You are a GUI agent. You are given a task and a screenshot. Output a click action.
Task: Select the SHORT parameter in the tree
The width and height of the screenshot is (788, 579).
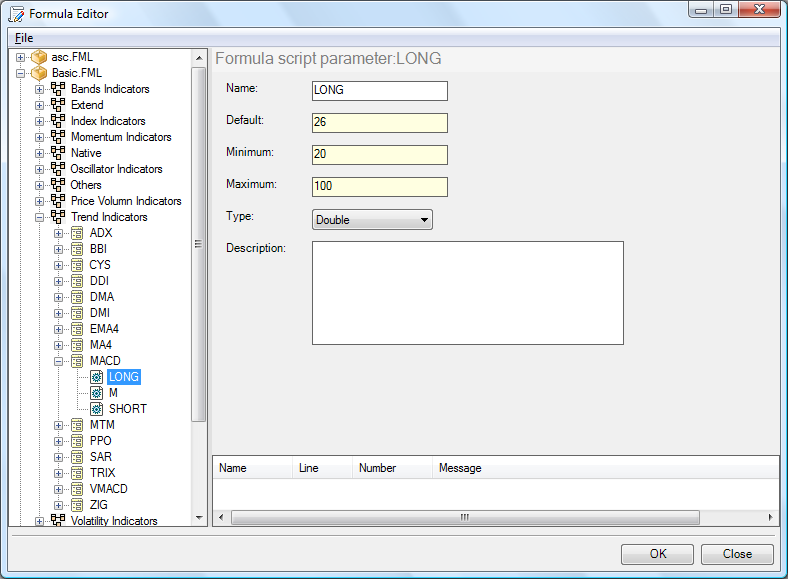coord(128,409)
